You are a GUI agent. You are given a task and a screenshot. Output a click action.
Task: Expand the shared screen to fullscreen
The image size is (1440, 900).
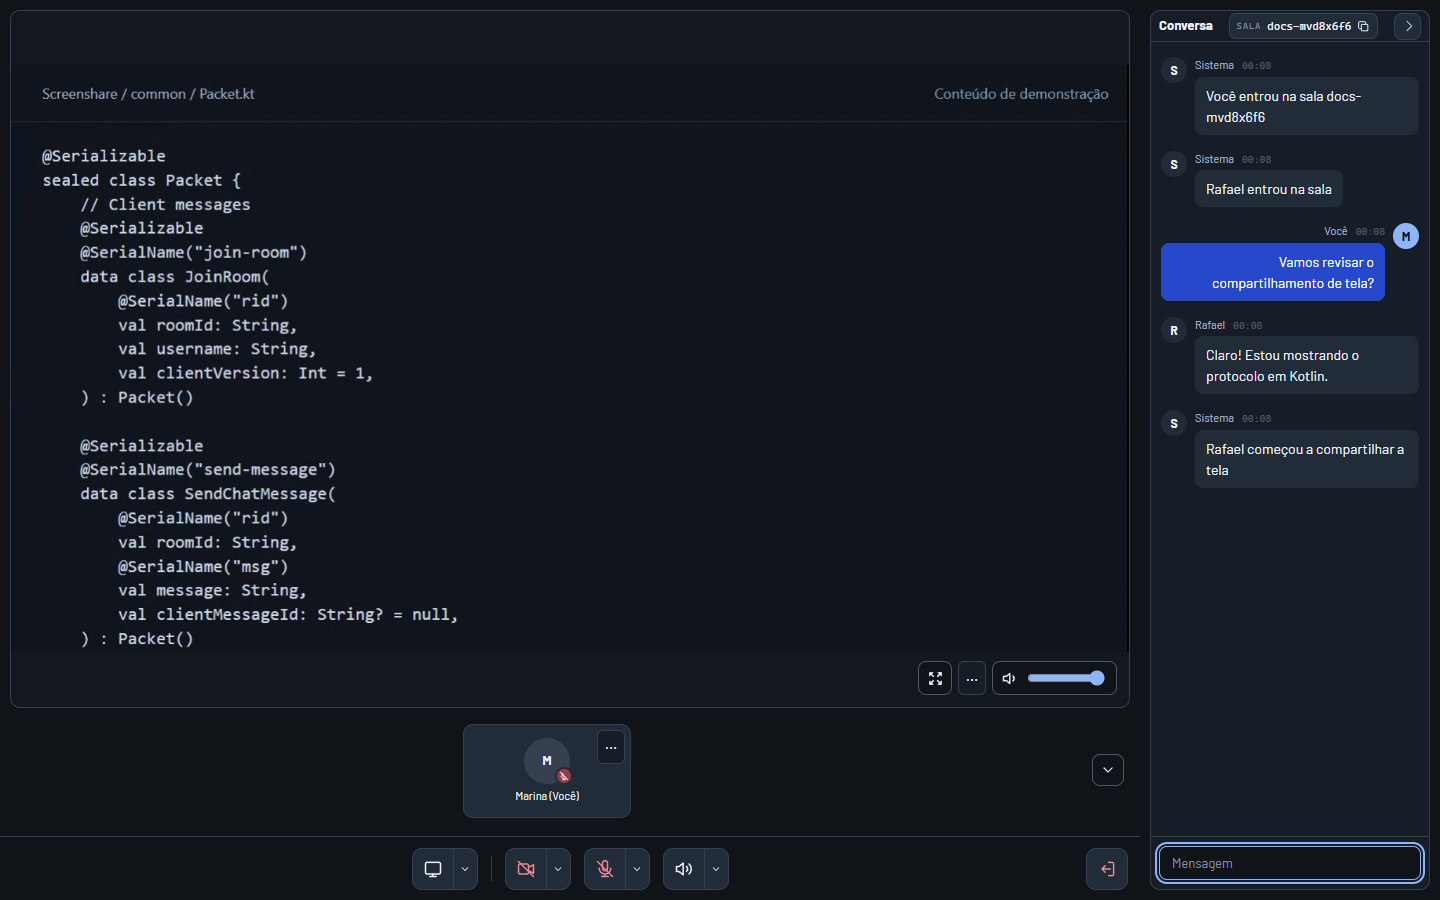tap(935, 678)
